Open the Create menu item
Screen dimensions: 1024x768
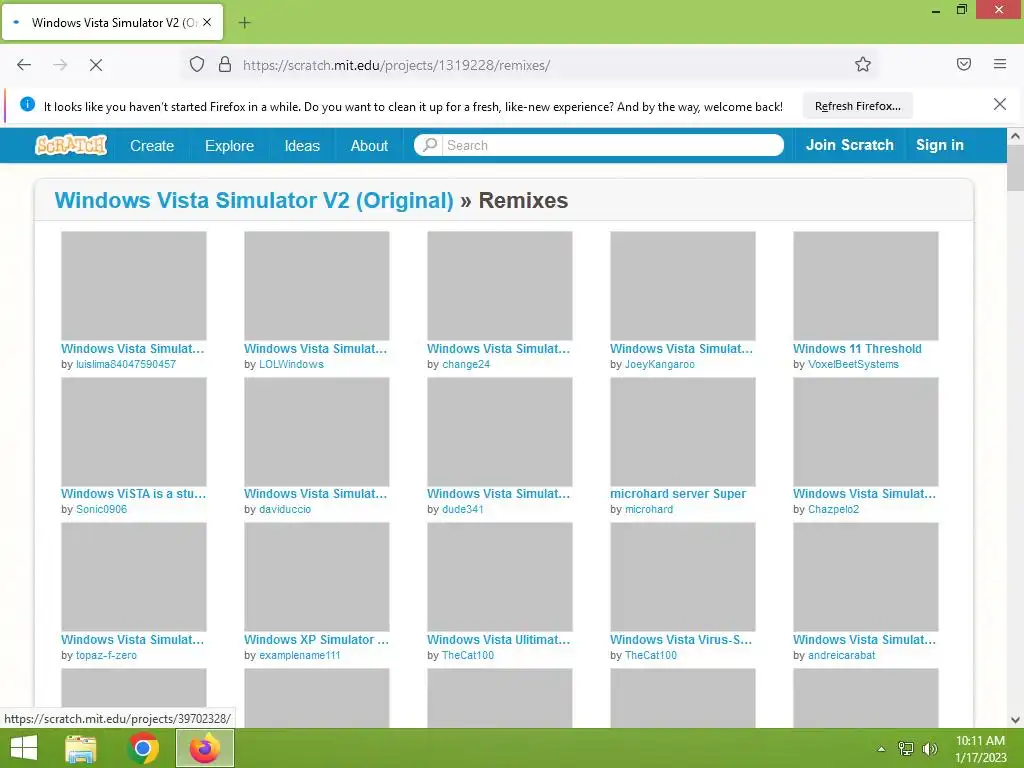point(152,146)
